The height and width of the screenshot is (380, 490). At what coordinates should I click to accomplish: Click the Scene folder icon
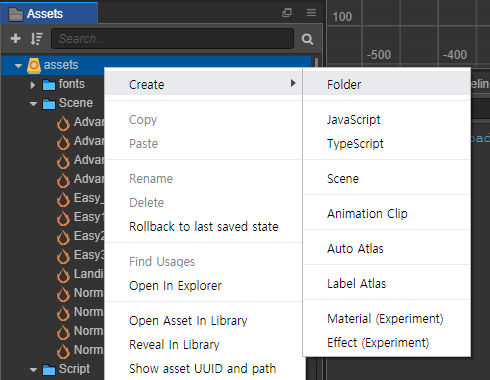coord(49,104)
